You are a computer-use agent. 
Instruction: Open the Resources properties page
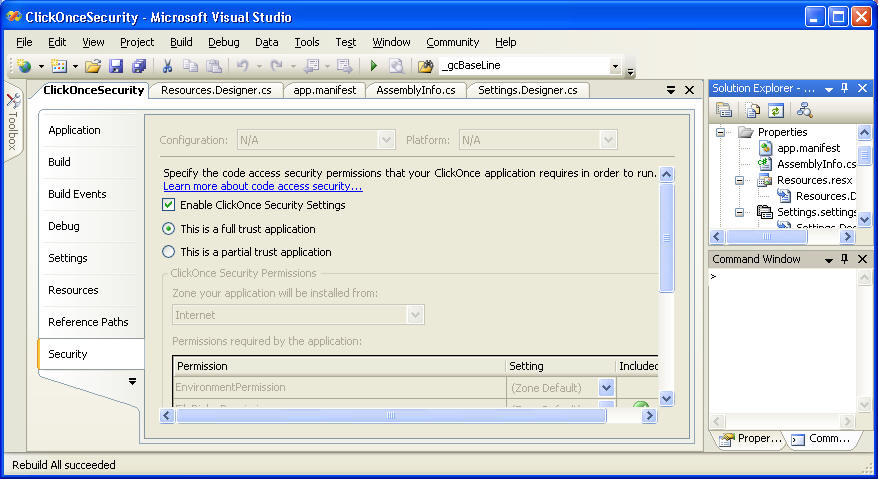pos(90,290)
